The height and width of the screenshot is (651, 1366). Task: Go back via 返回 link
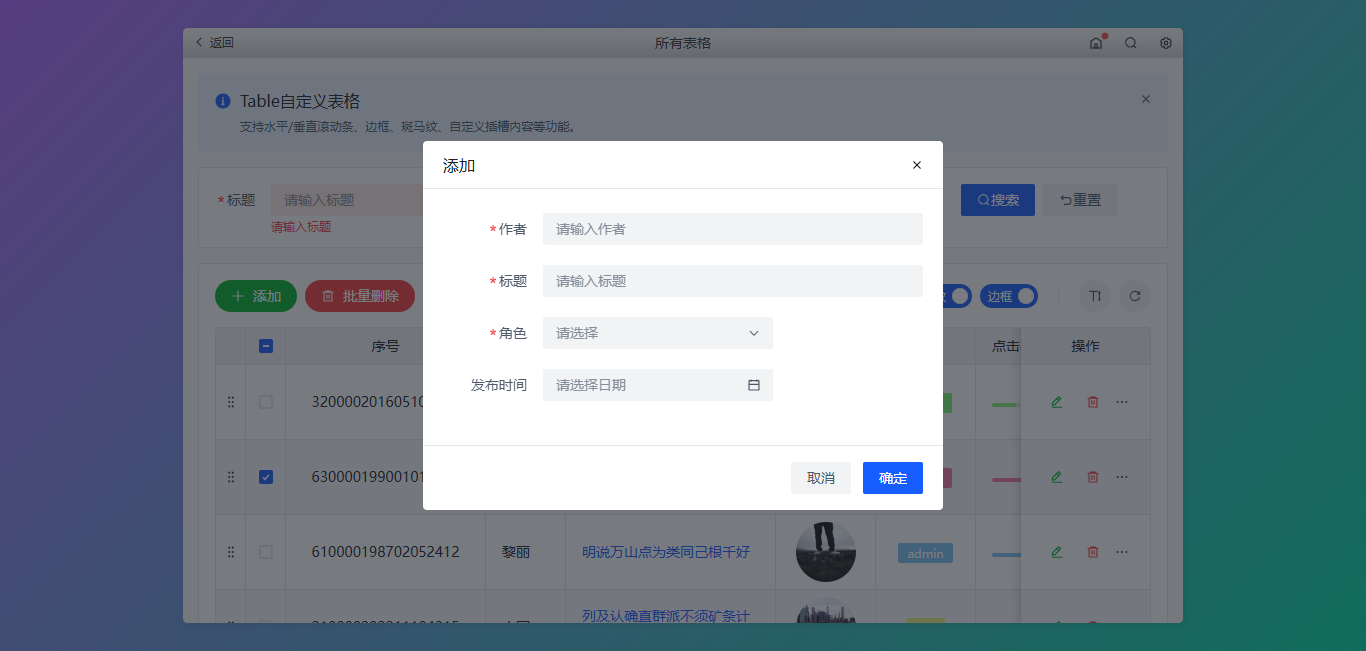(x=214, y=43)
